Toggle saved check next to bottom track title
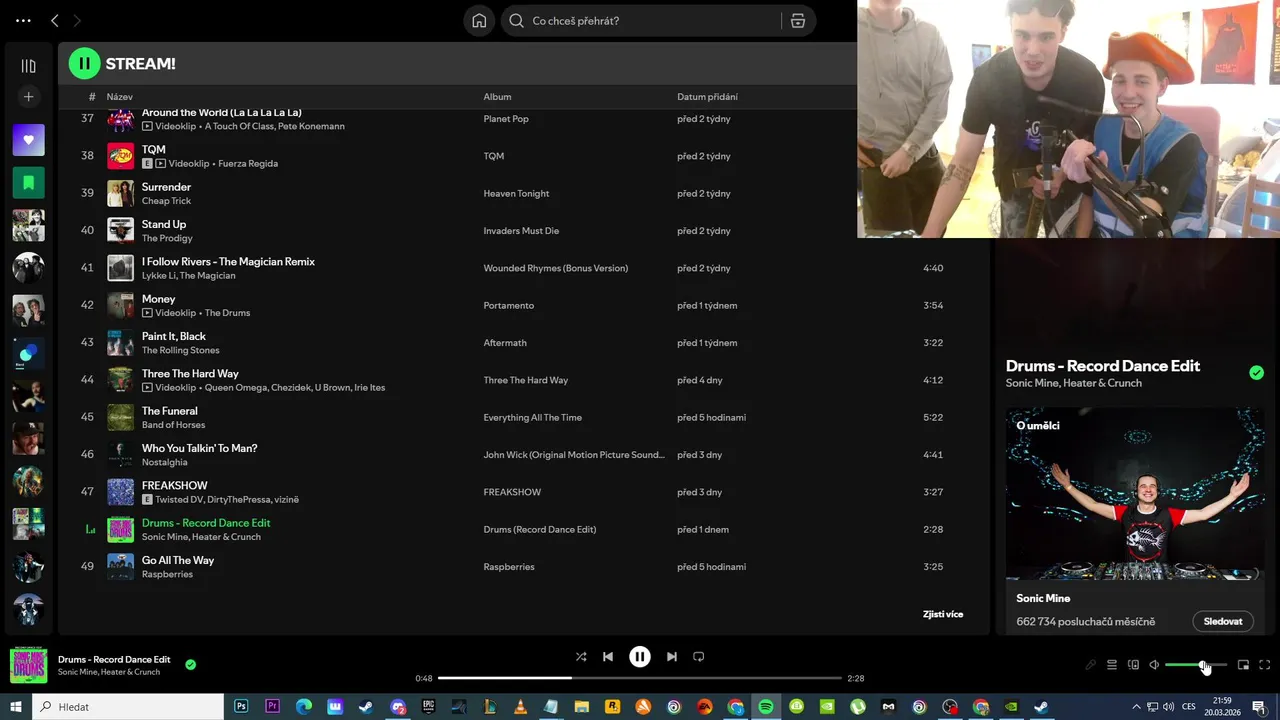 190,664
